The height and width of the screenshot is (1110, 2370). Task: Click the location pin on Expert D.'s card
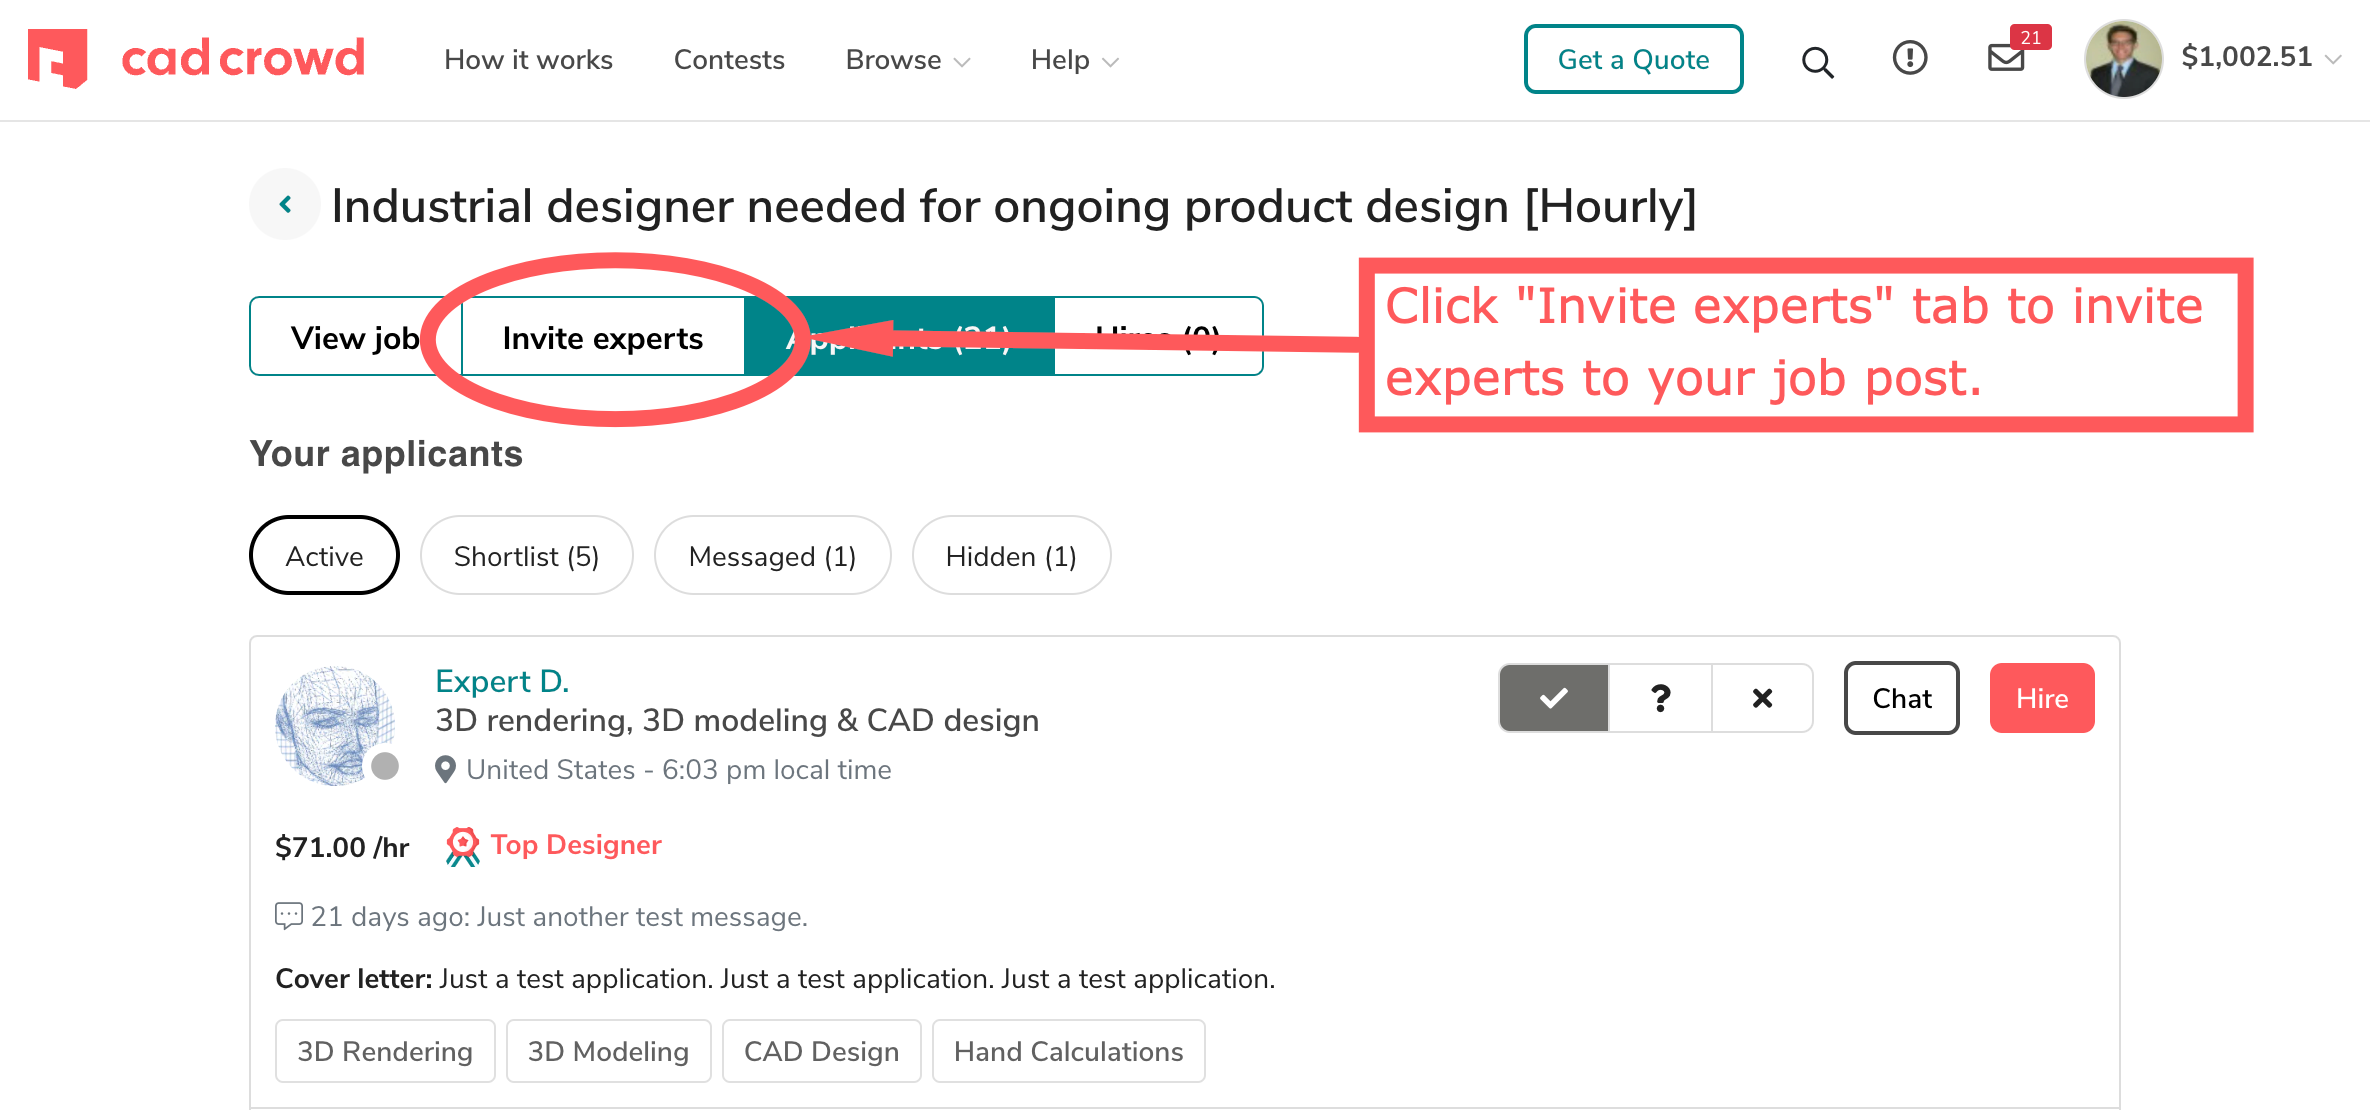(446, 769)
